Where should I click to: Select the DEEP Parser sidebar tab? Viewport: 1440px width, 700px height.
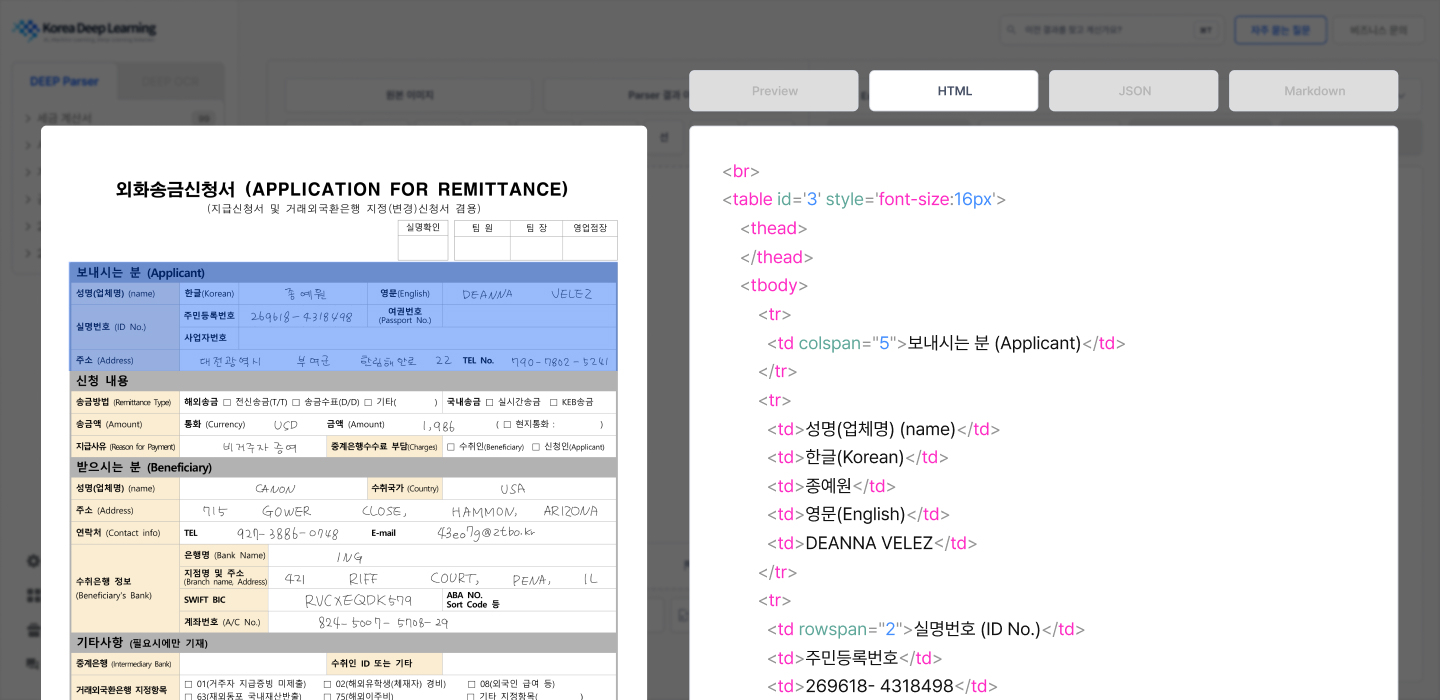coord(64,81)
